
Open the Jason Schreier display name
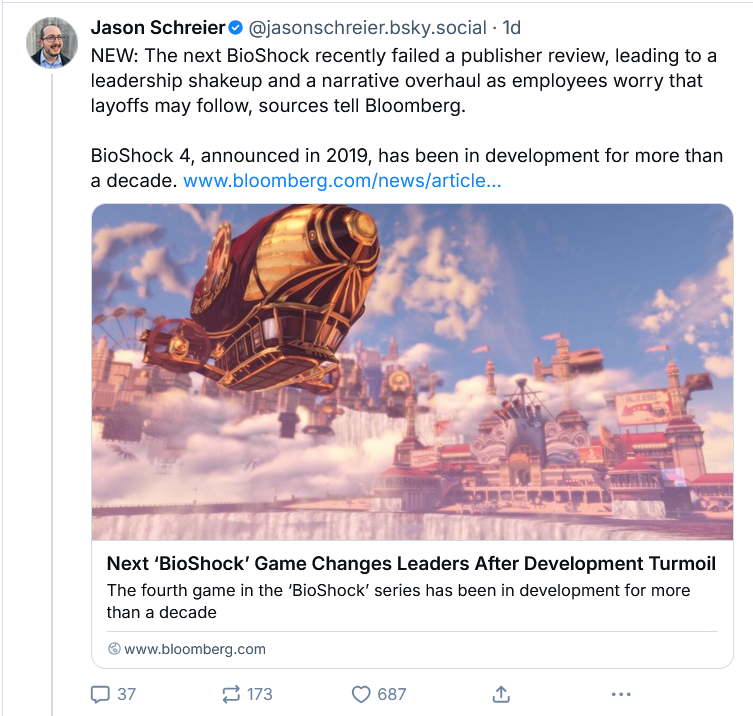pos(158,28)
